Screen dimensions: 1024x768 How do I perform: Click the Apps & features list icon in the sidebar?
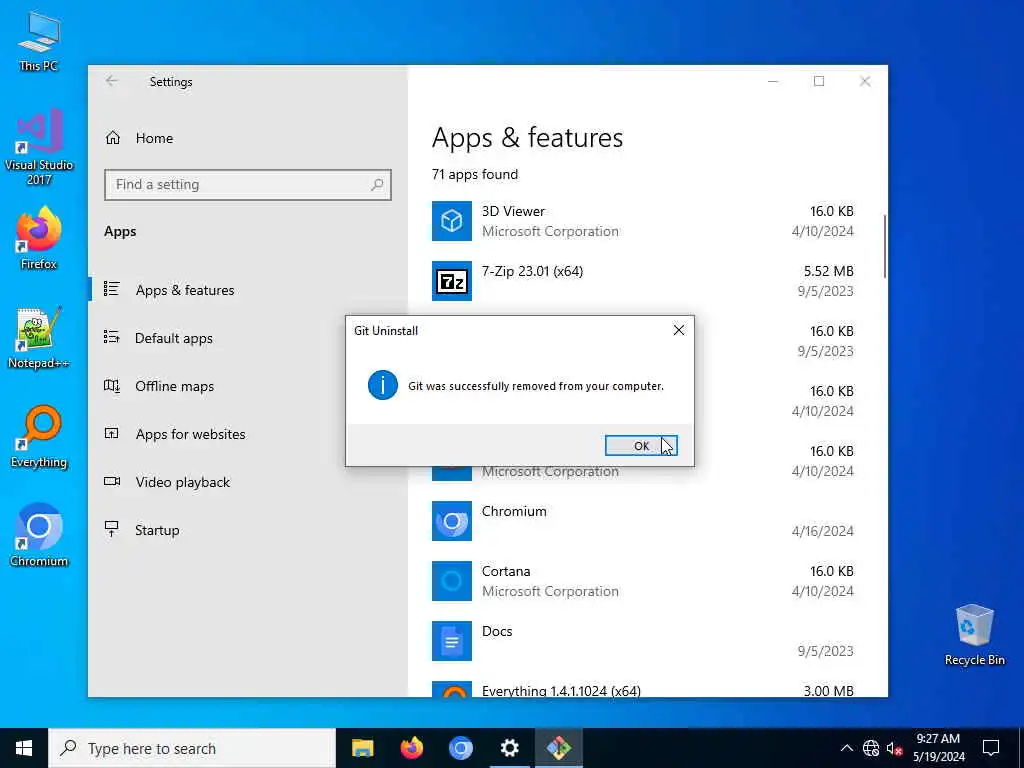tap(112, 289)
